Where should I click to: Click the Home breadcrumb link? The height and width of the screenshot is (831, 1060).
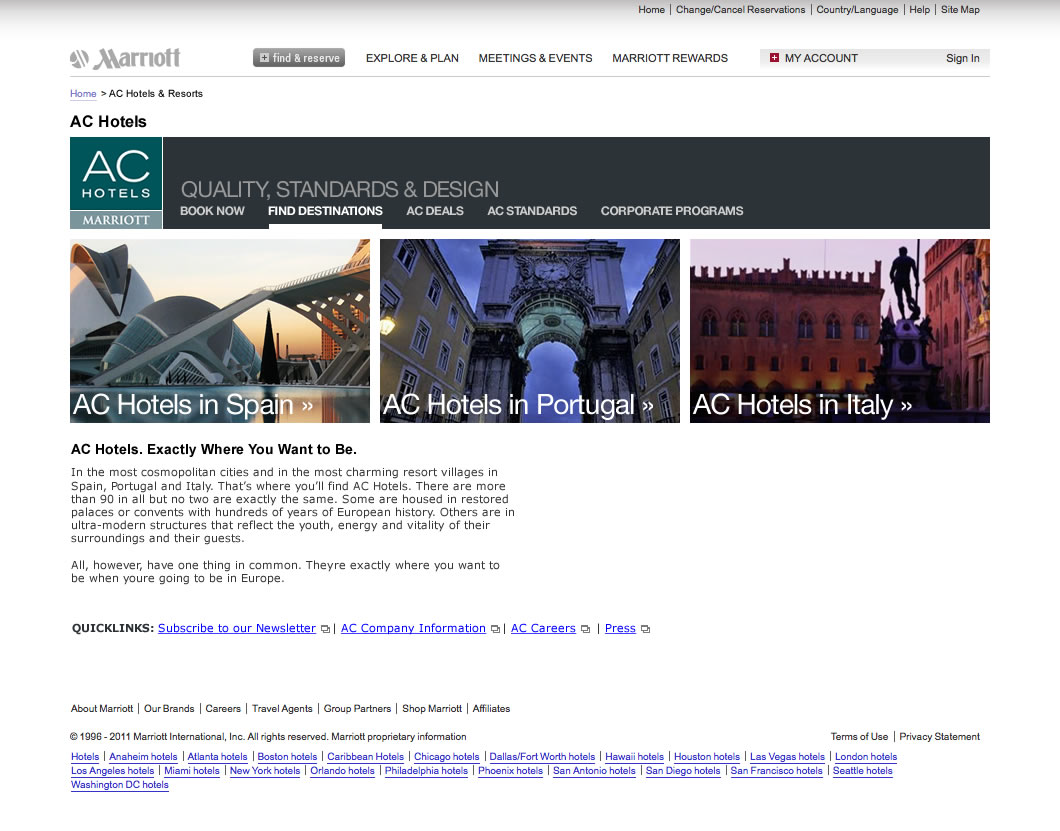tap(83, 94)
